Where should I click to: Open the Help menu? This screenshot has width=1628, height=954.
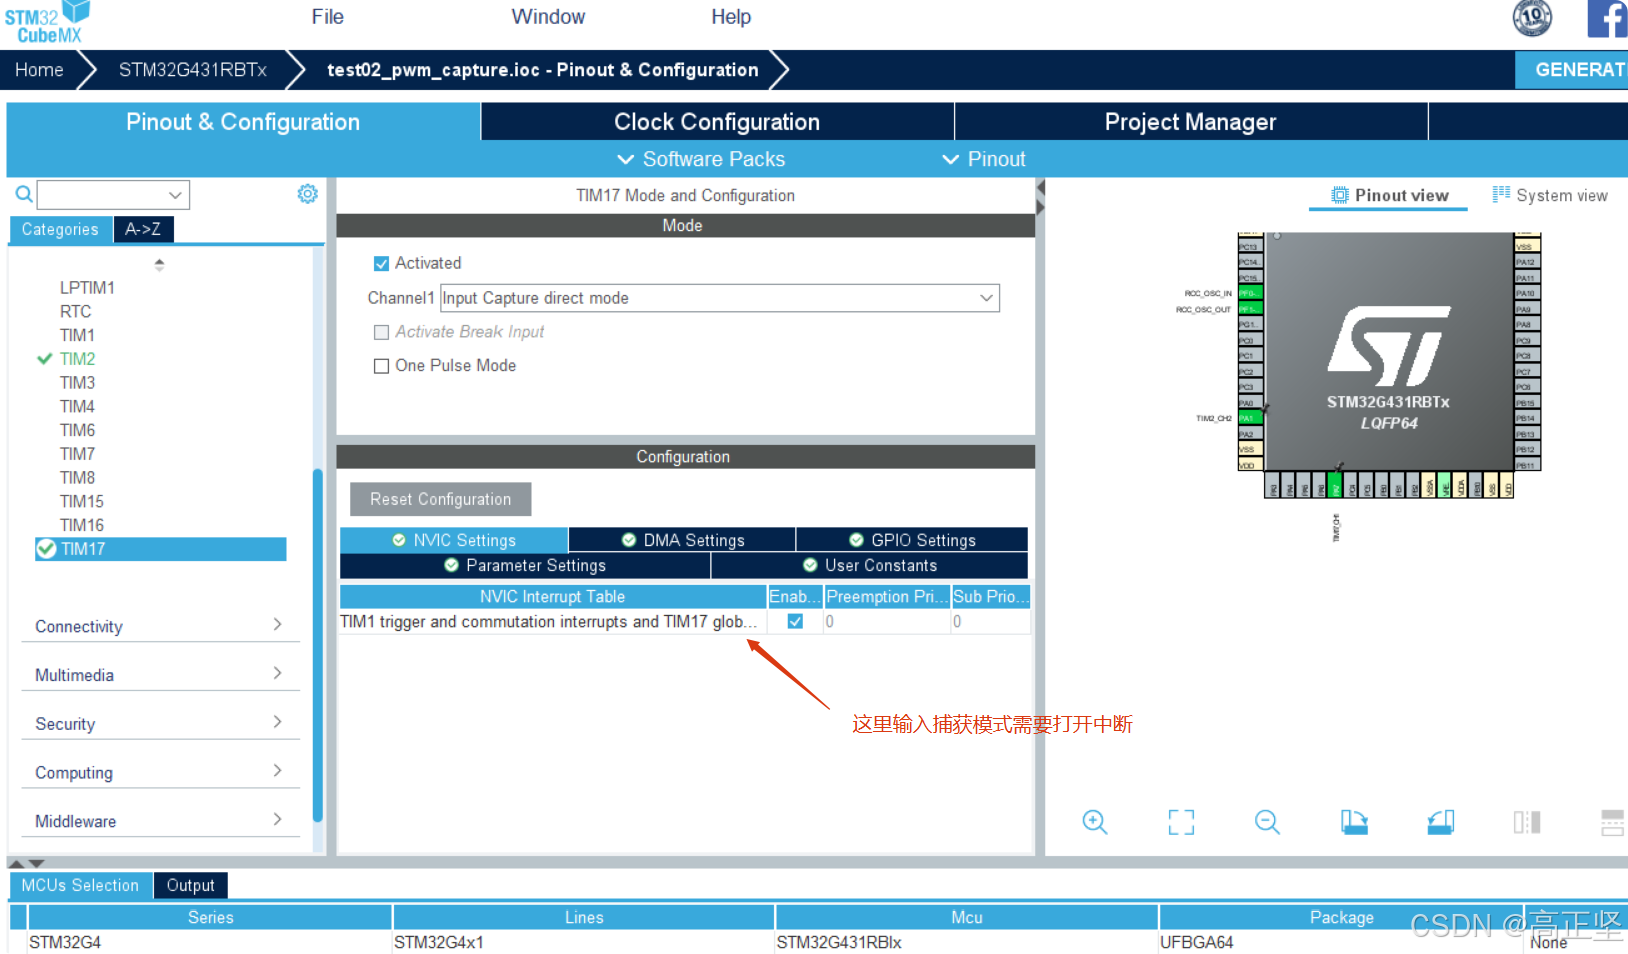pyautogui.click(x=731, y=17)
